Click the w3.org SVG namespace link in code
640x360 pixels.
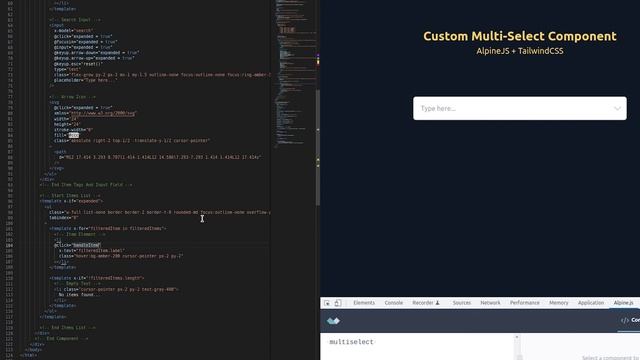click(x=102, y=113)
